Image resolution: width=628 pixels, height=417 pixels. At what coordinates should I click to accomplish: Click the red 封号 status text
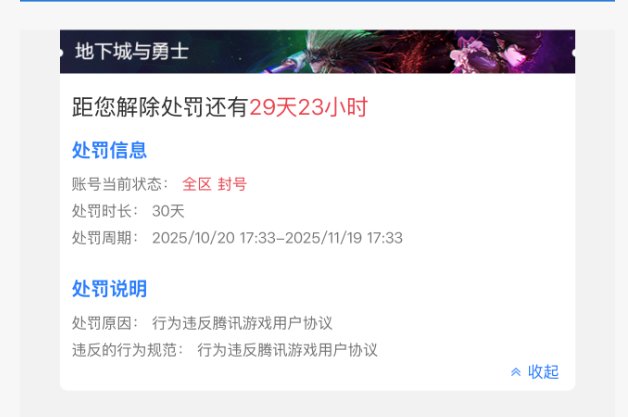tap(232, 184)
